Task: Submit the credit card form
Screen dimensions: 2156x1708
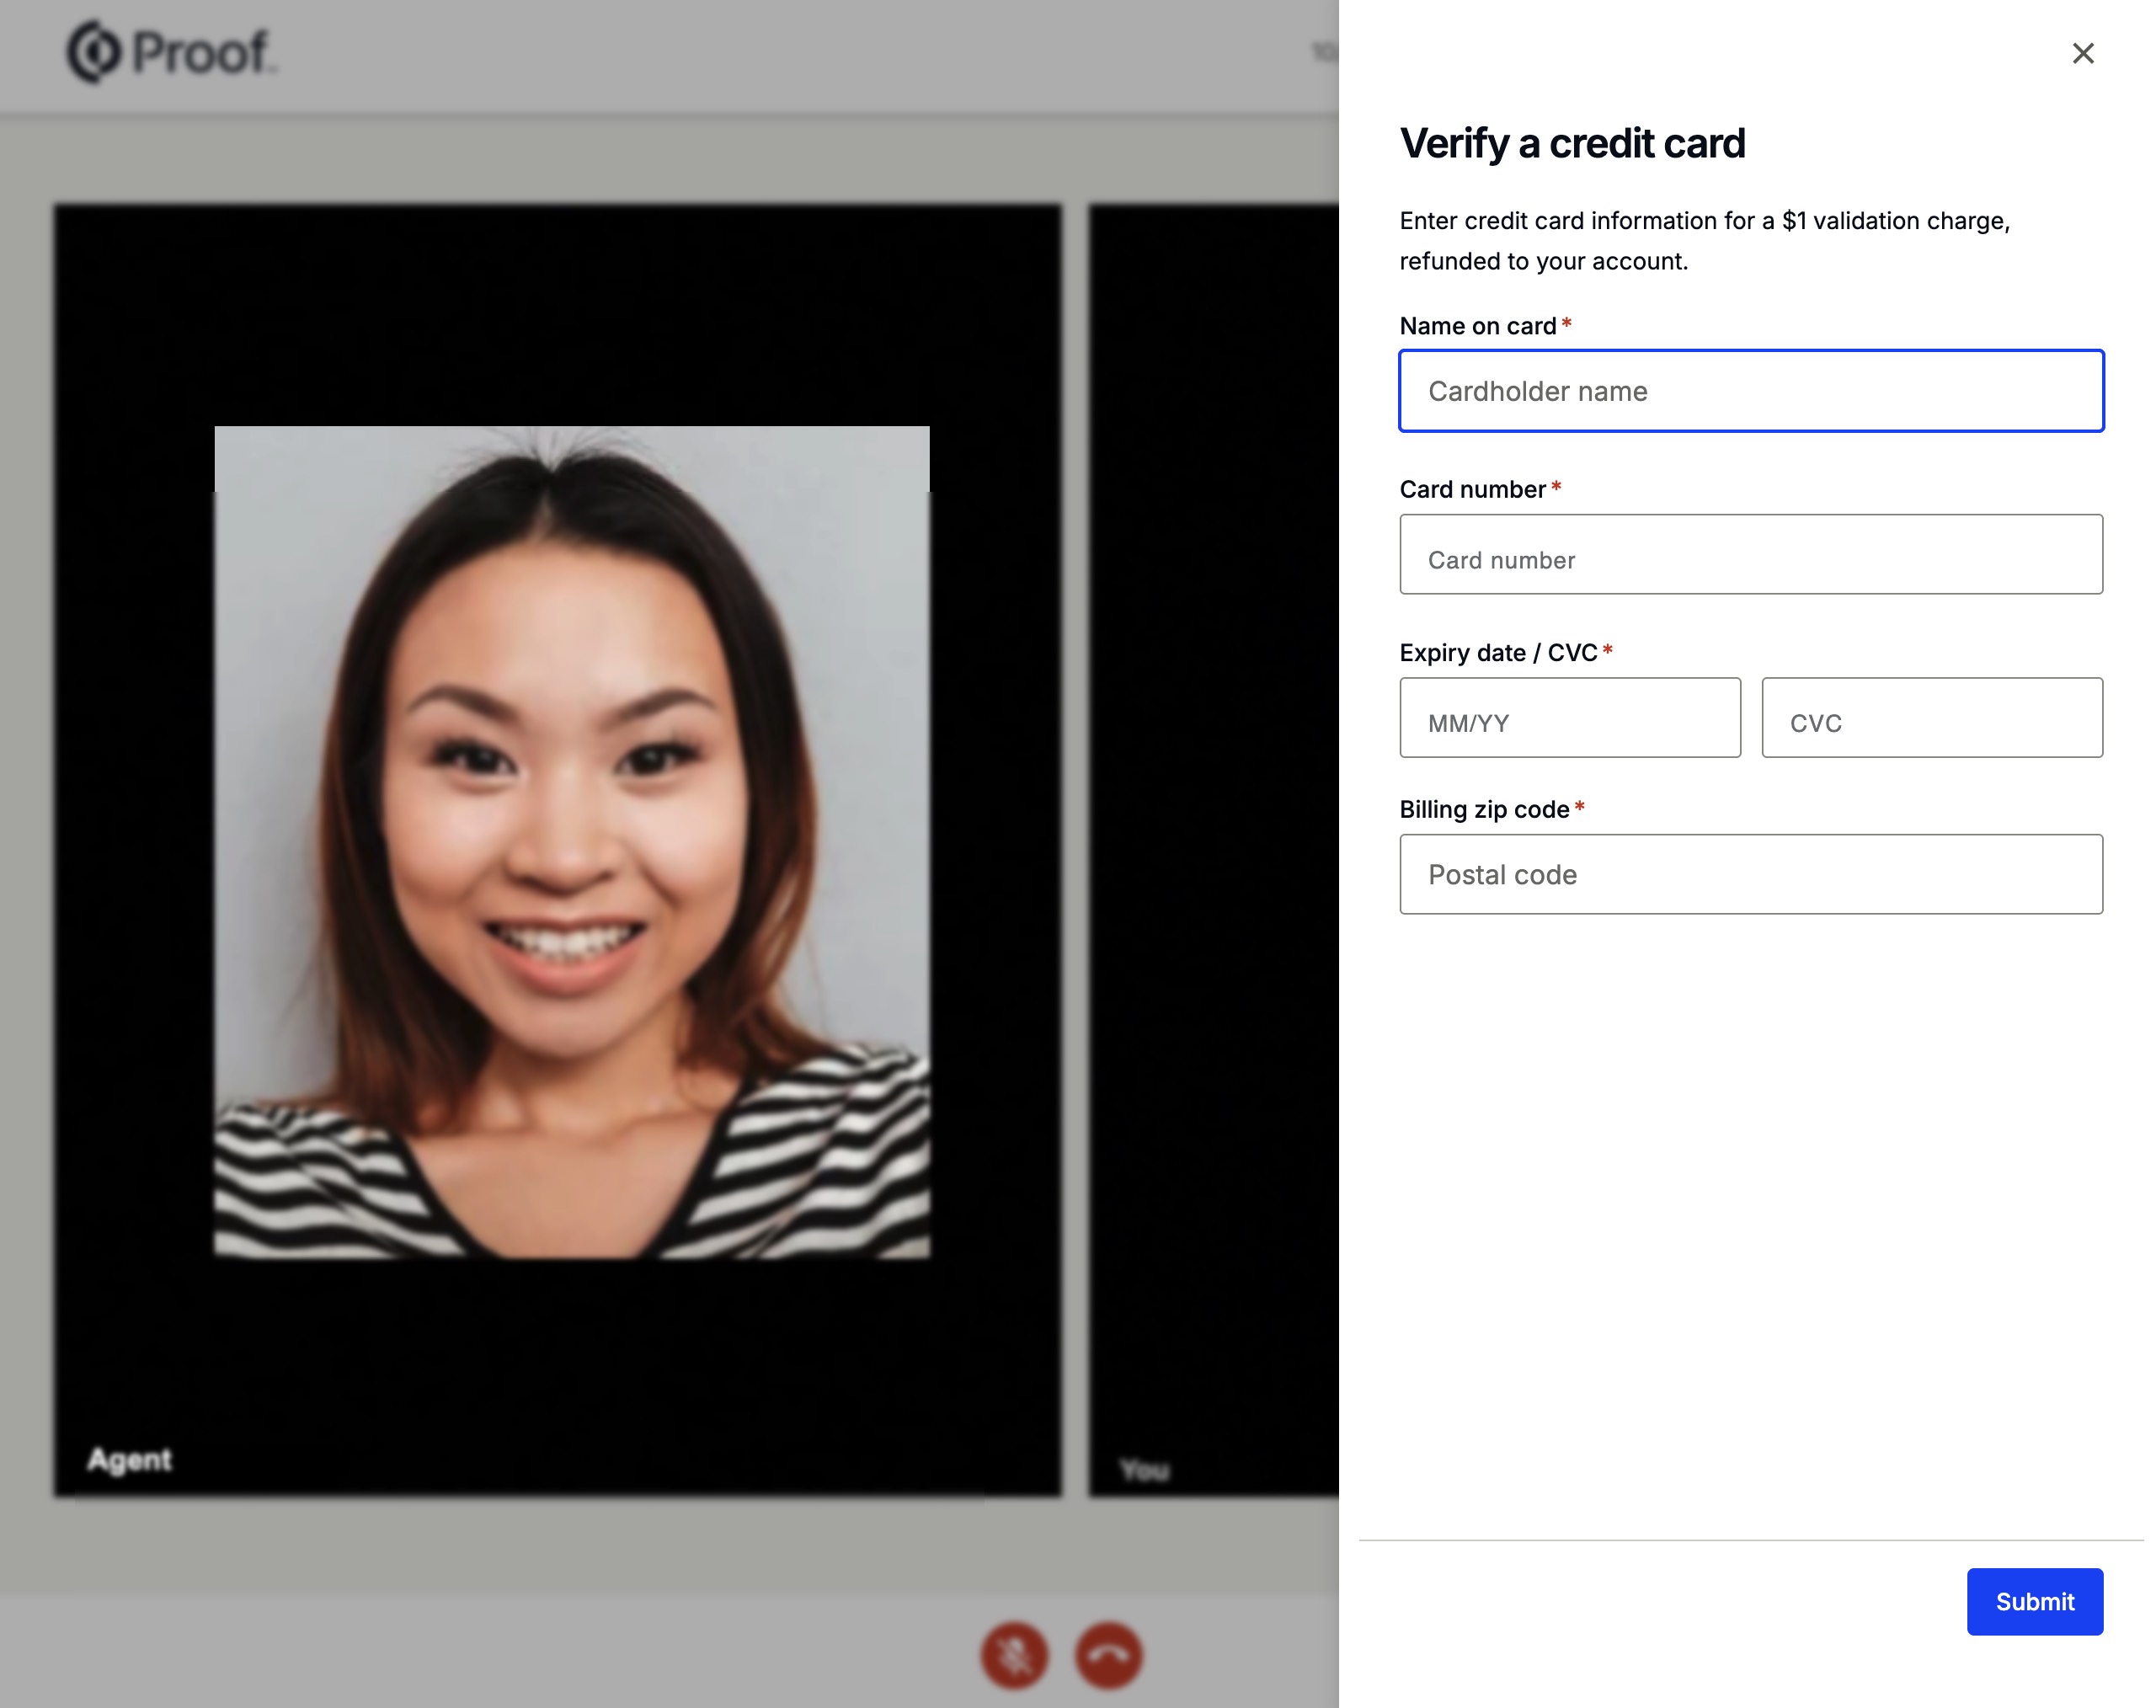Action: (2035, 1601)
